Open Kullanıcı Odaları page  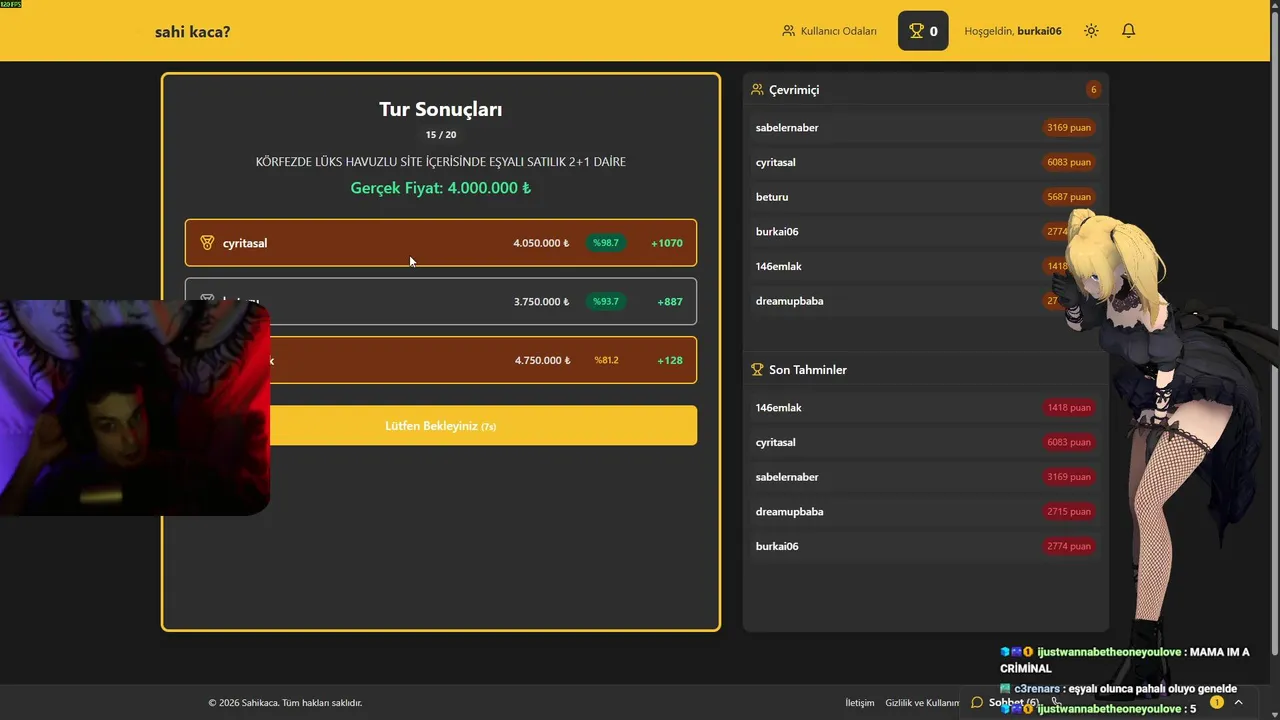pyautogui.click(x=829, y=31)
